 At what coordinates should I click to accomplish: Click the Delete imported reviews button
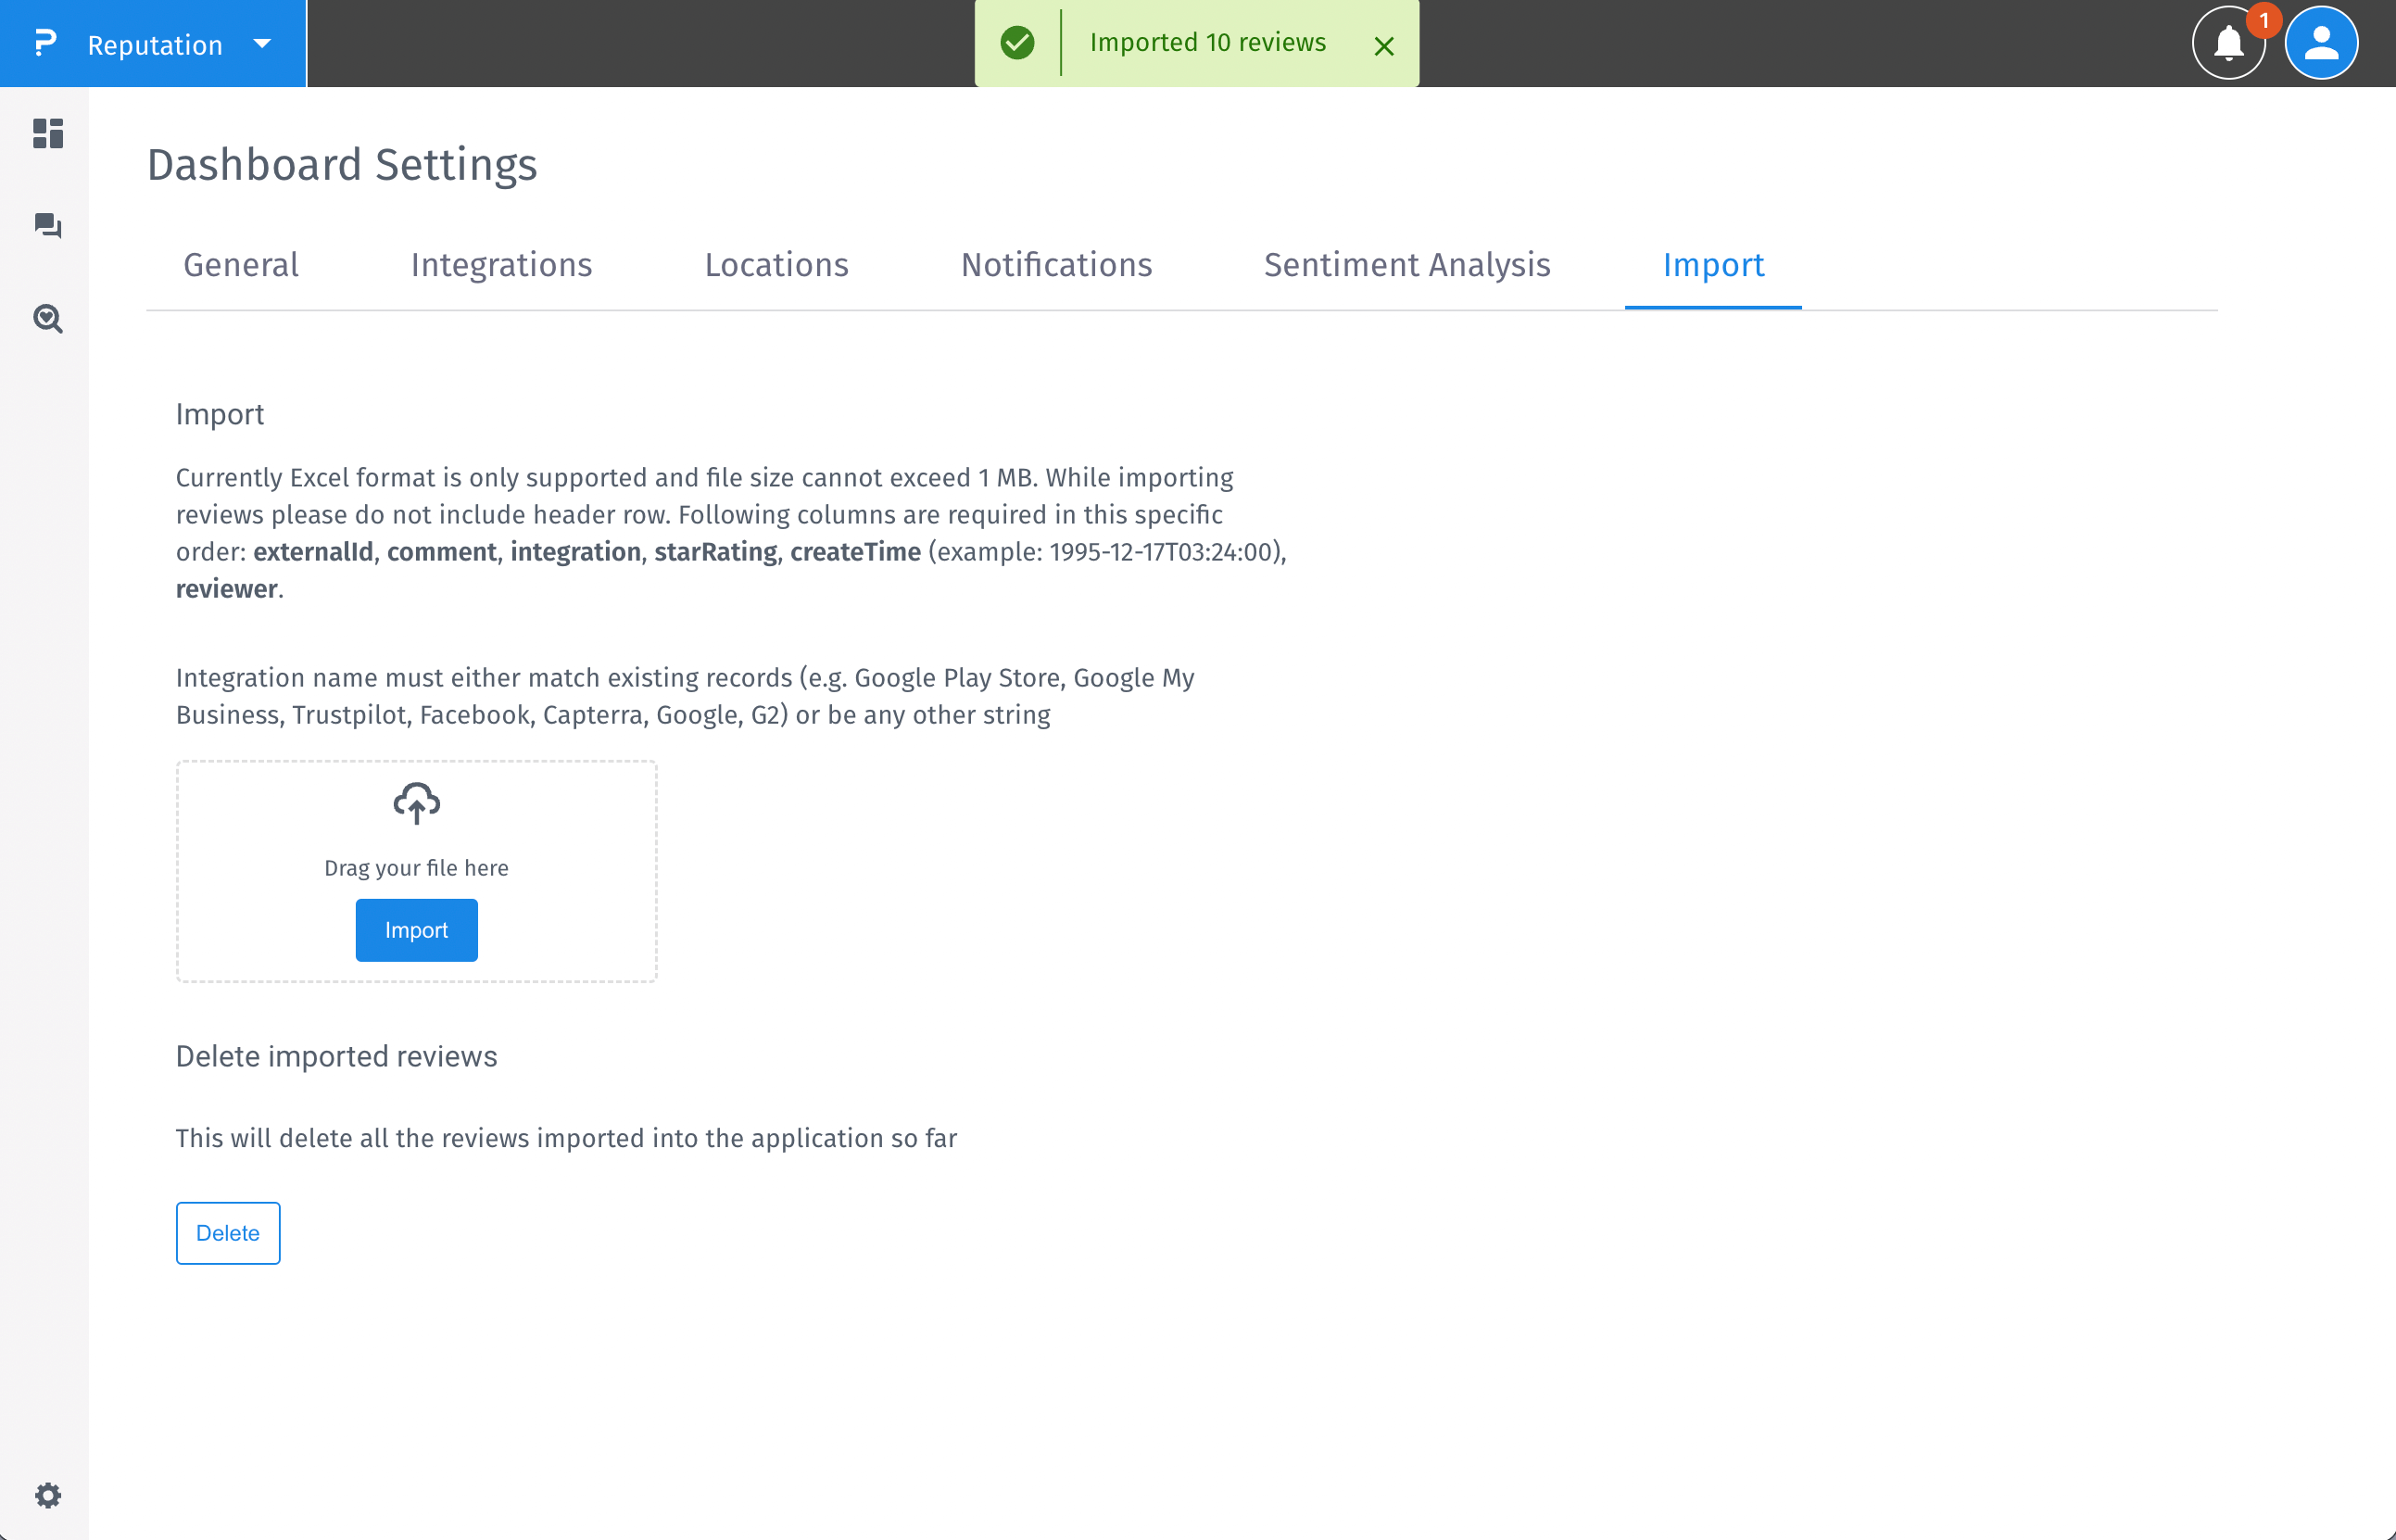tap(228, 1233)
